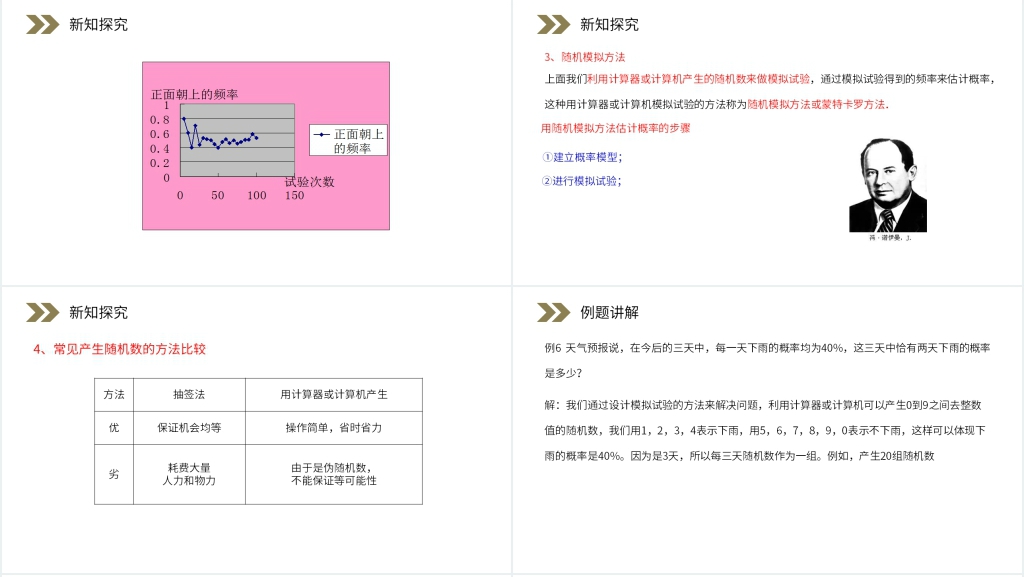This screenshot has width=1024, height=577.
Task: Select the gold double-arrow icon on second slide
Action: [x=551, y=24]
